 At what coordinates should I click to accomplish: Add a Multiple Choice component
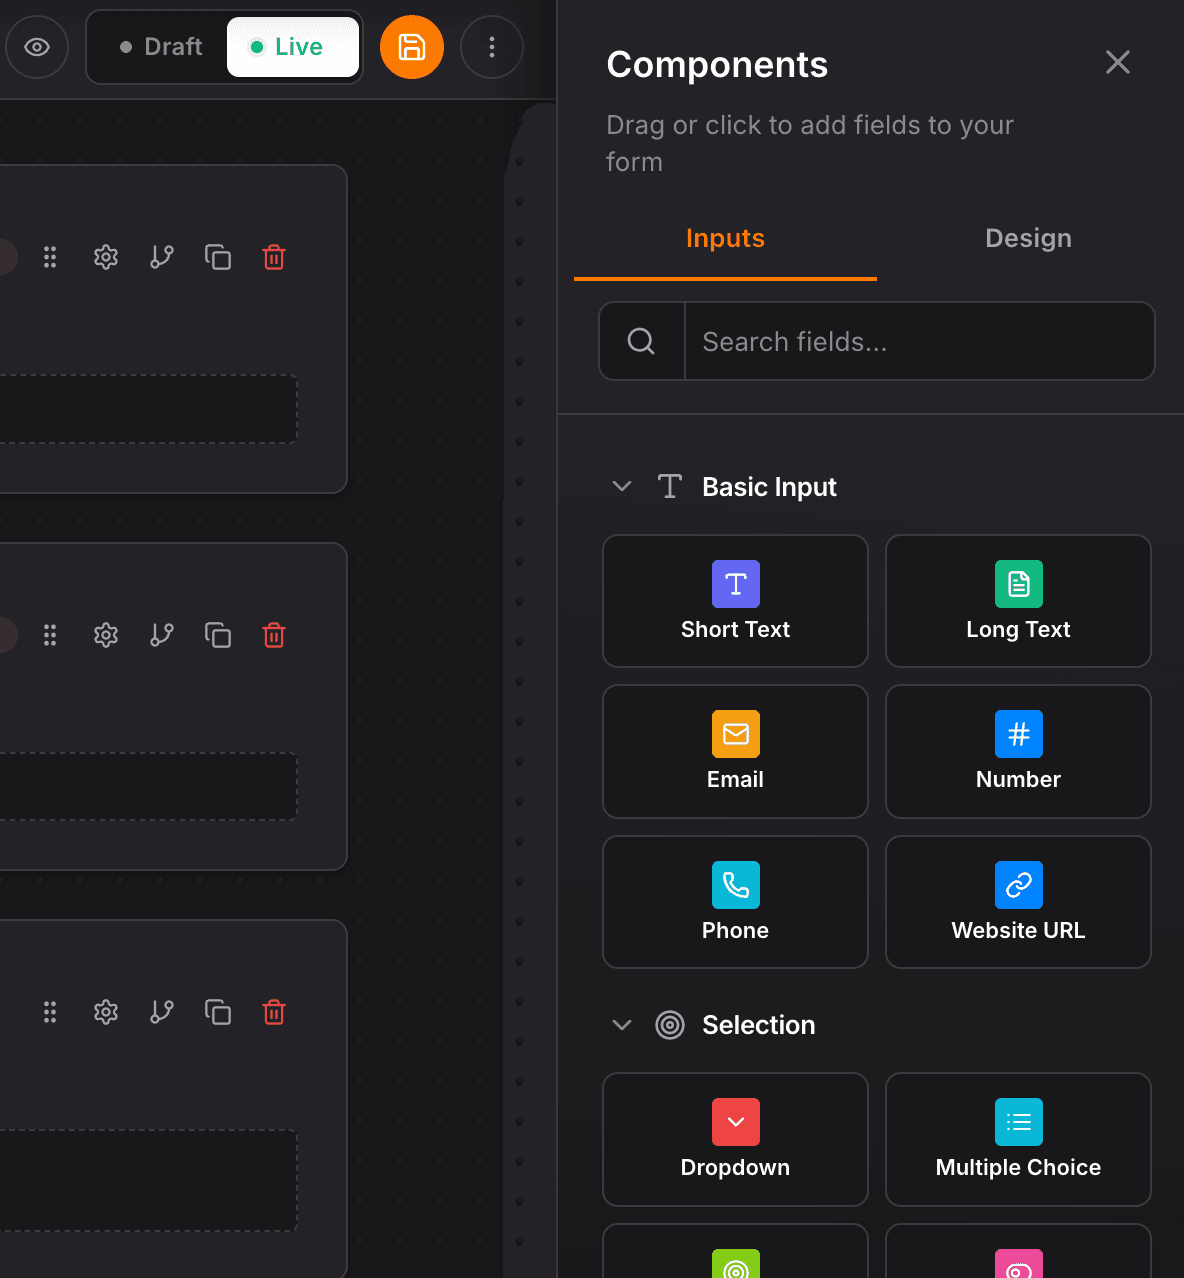tap(1017, 1139)
